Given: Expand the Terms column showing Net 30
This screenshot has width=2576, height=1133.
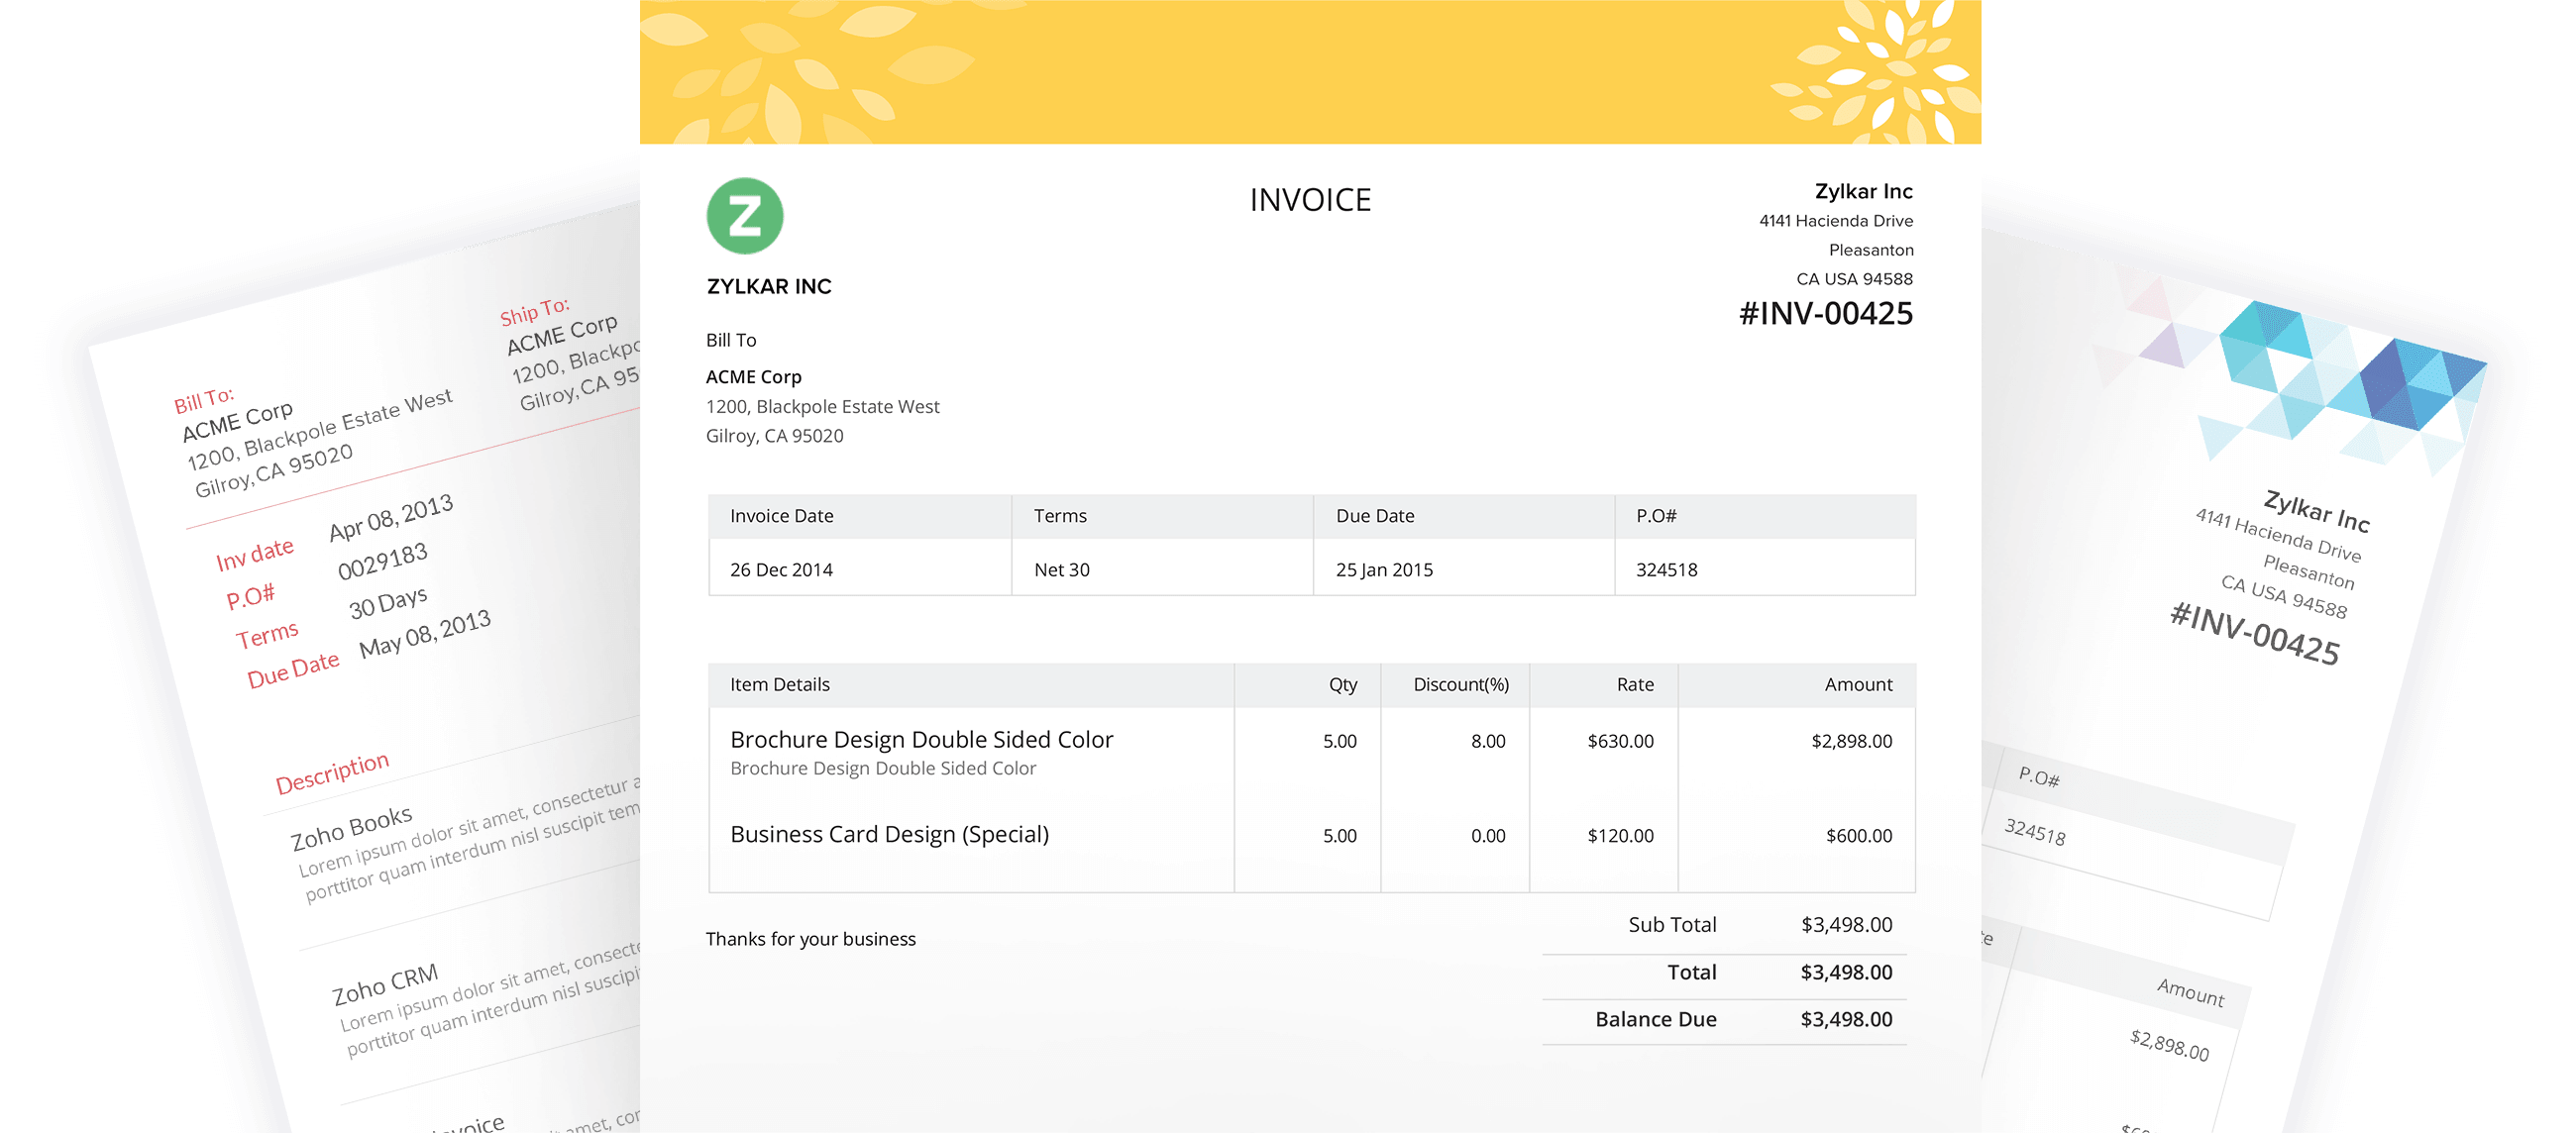Looking at the screenshot, I should point(1062,569).
